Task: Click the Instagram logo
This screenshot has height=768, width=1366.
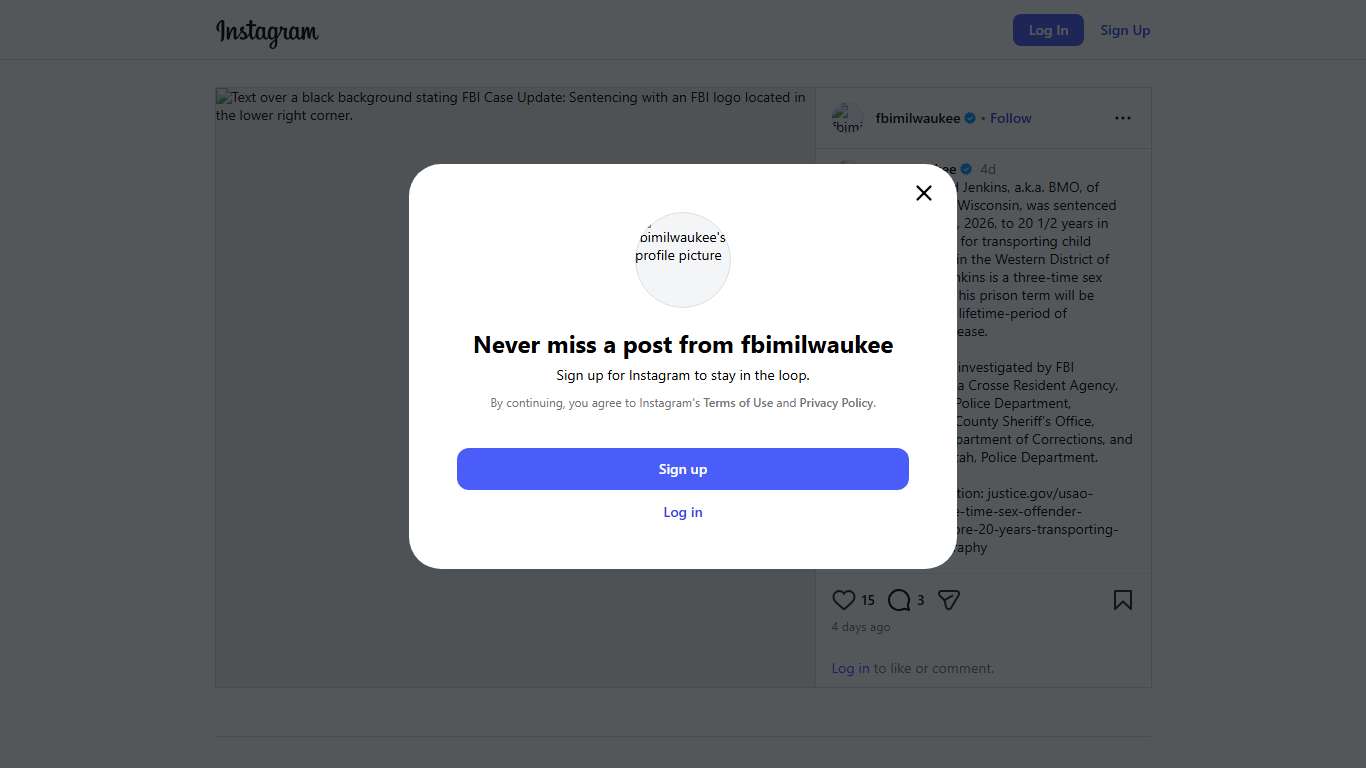Action: (x=267, y=31)
